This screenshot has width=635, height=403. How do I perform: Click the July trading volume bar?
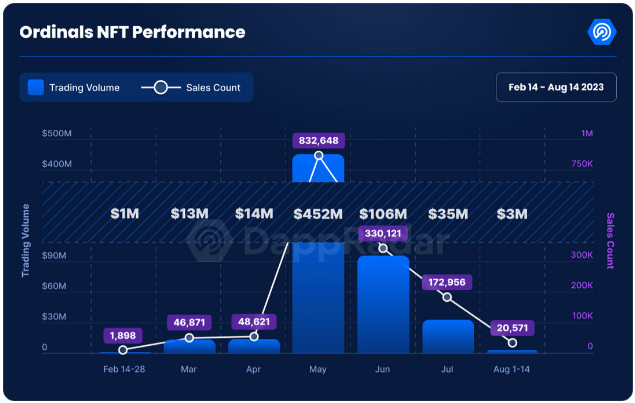(447, 336)
